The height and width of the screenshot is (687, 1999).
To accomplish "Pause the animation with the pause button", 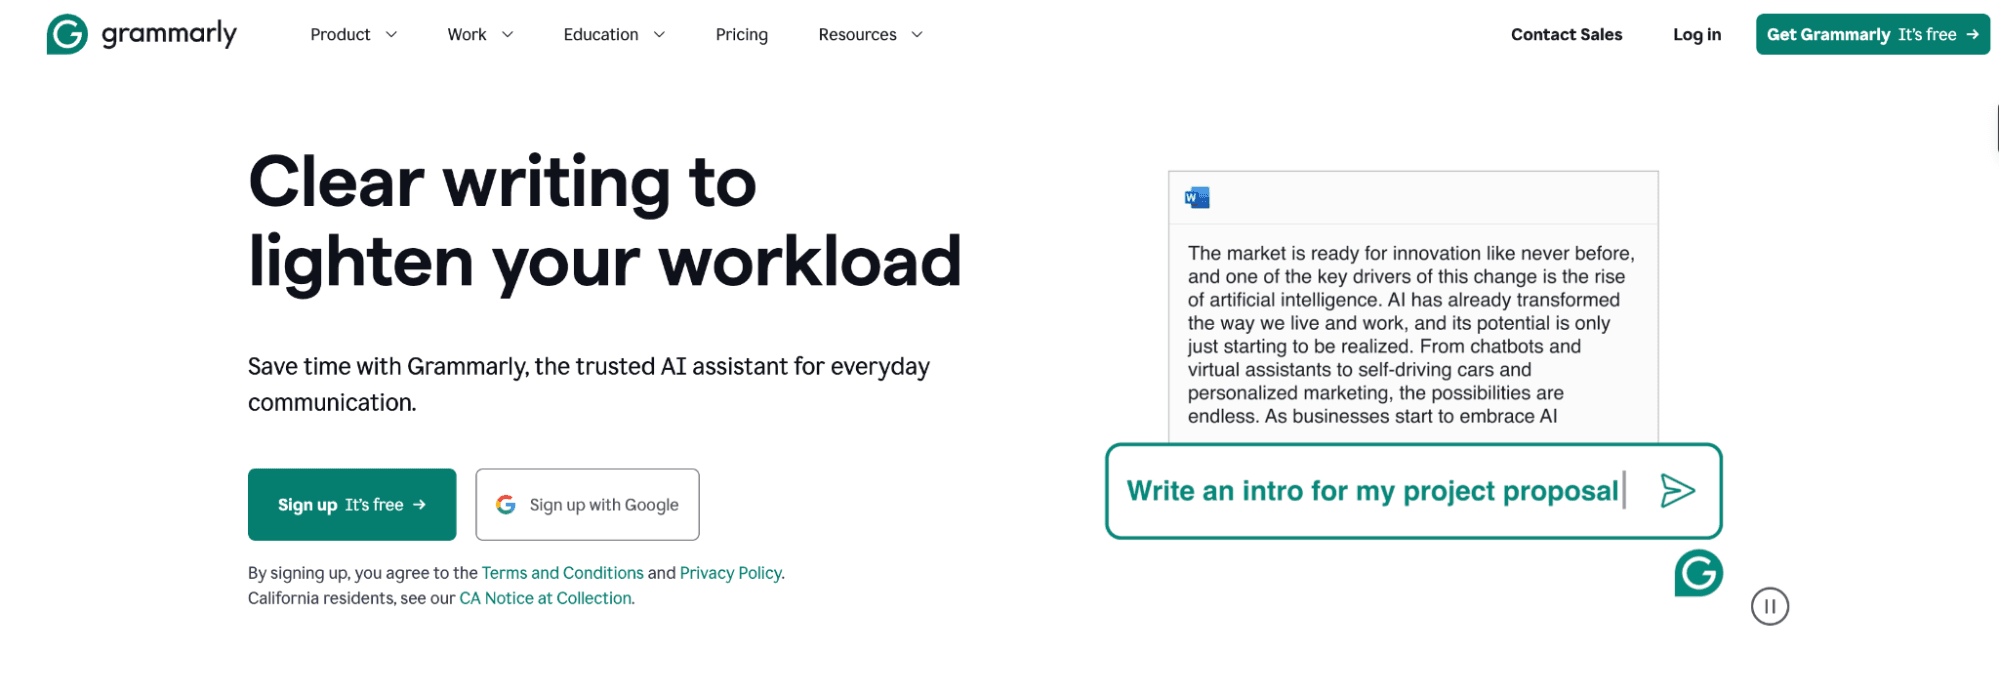I will click(1769, 606).
